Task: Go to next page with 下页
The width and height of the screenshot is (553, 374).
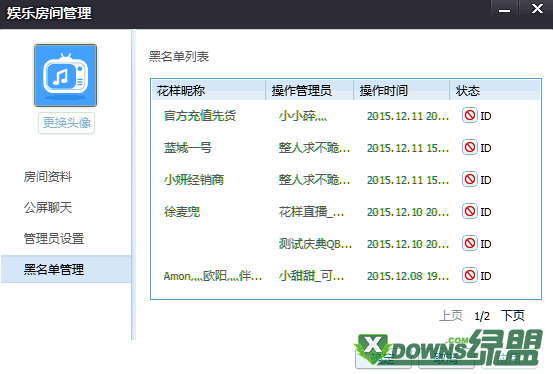Action: coord(513,315)
